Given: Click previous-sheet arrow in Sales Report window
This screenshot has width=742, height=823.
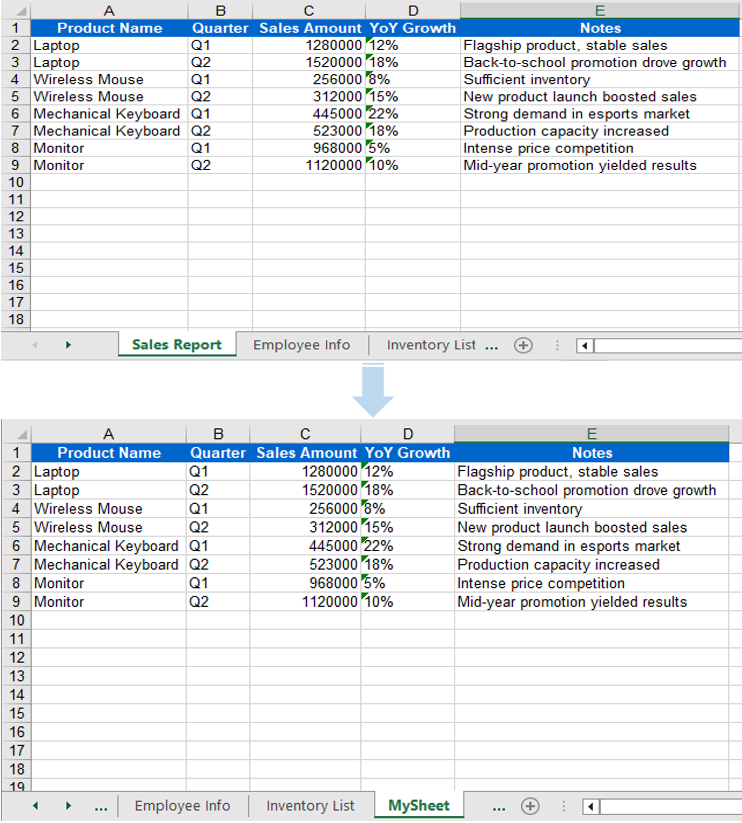Looking at the screenshot, I should pyautogui.click(x=35, y=345).
